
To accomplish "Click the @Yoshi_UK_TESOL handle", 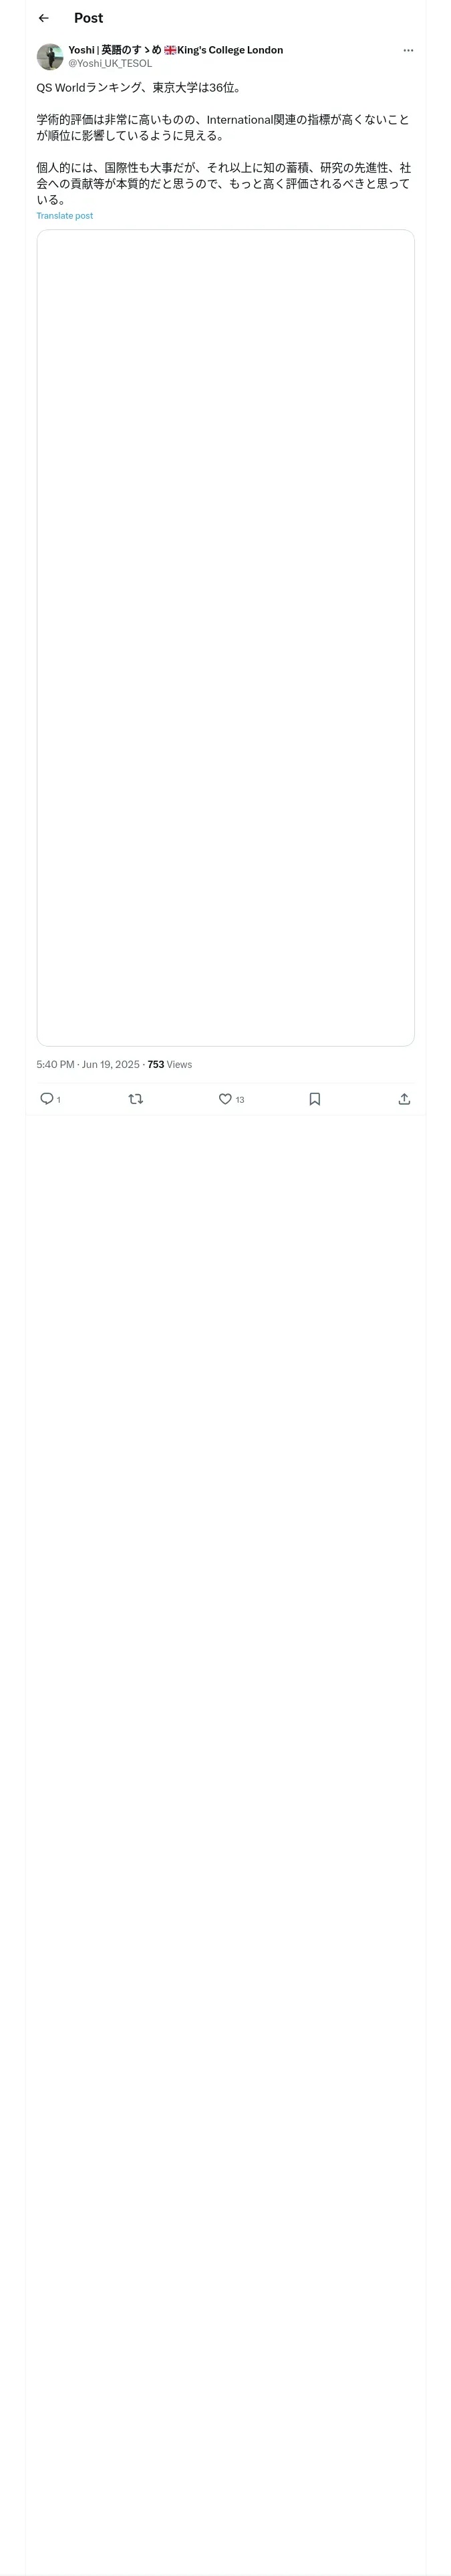I will (110, 64).
